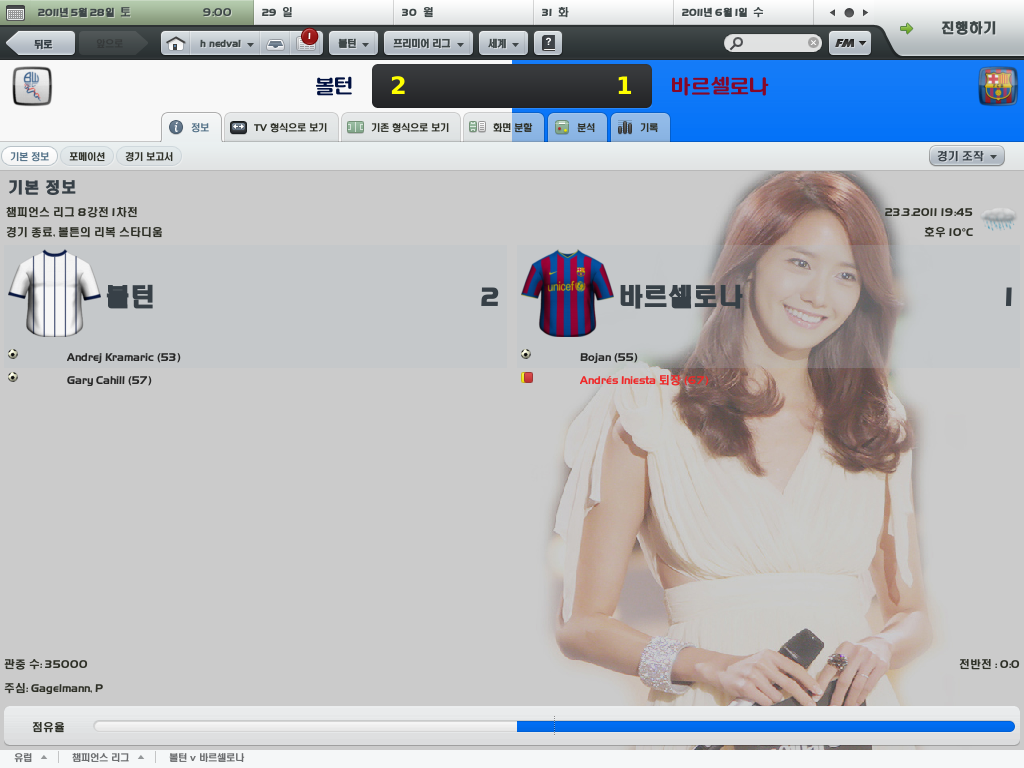Open the 볼턴 dropdown menu in toolbar
The image size is (1024, 768).
click(354, 44)
